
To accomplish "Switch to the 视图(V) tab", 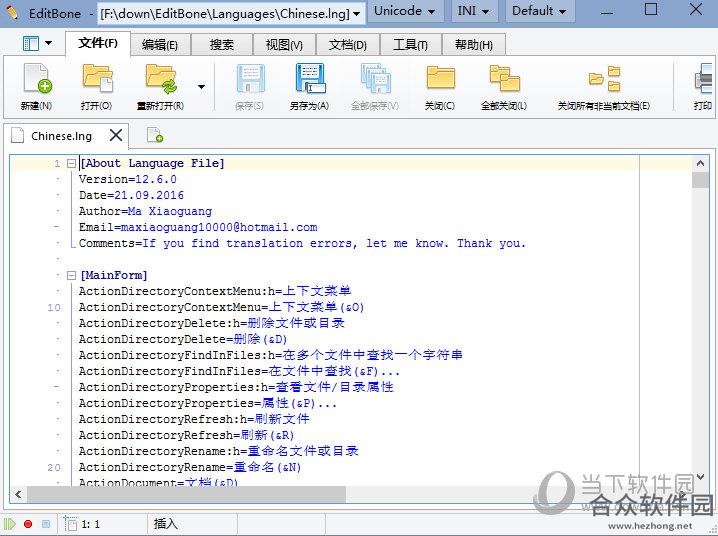I will click(x=284, y=45).
